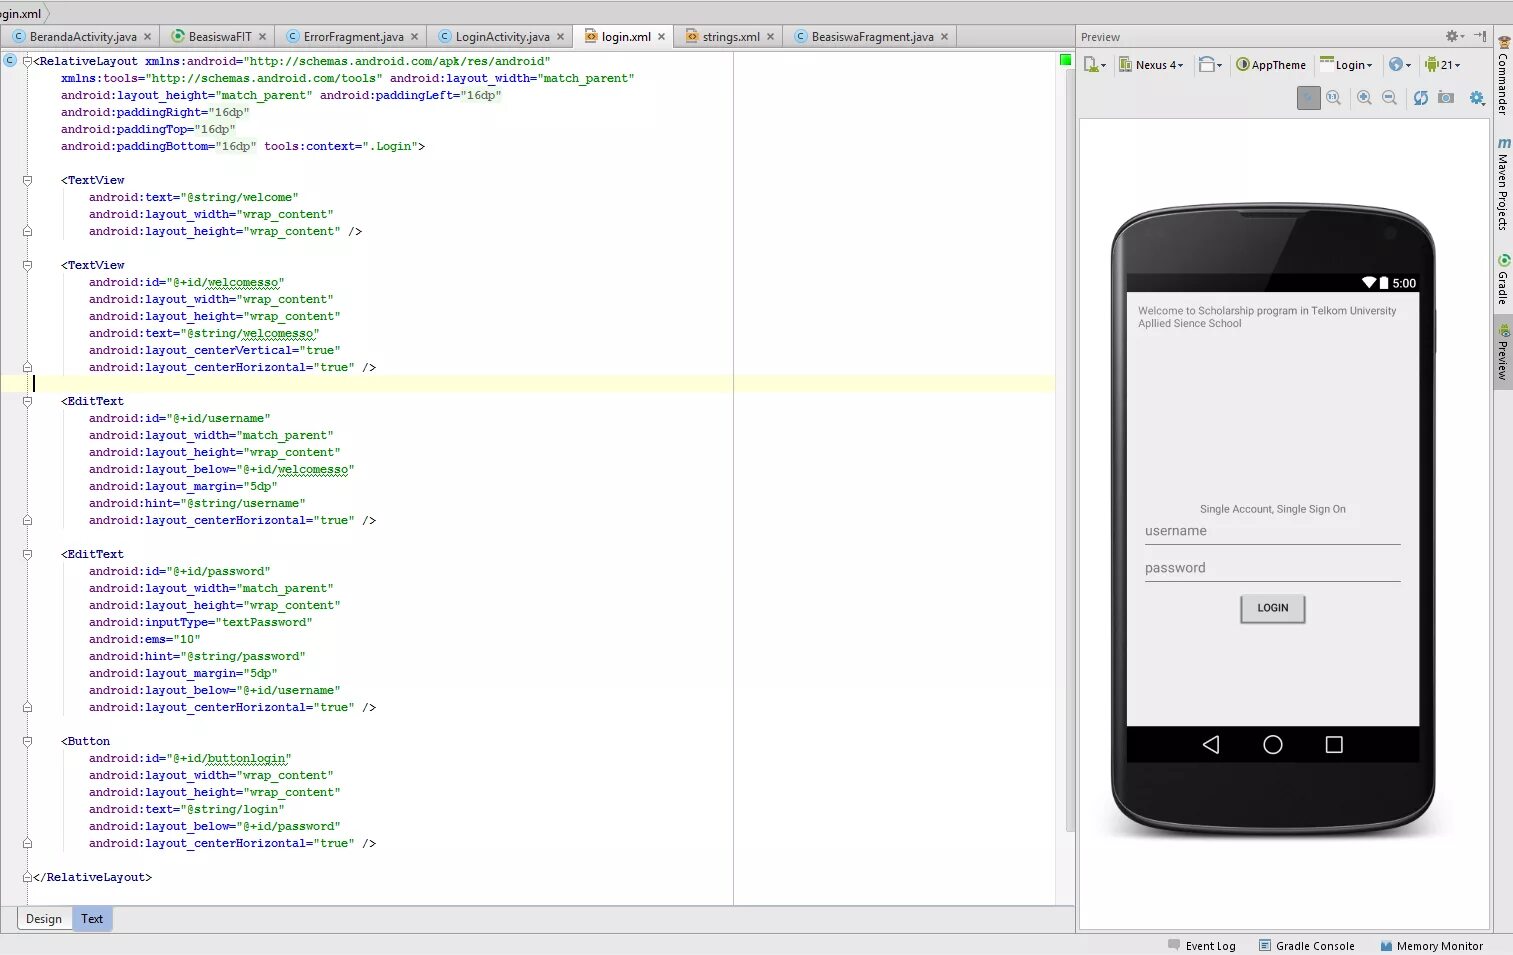Collapse the username EditText fold
The width and height of the screenshot is (1513, 955).
(x=27, y=401)
